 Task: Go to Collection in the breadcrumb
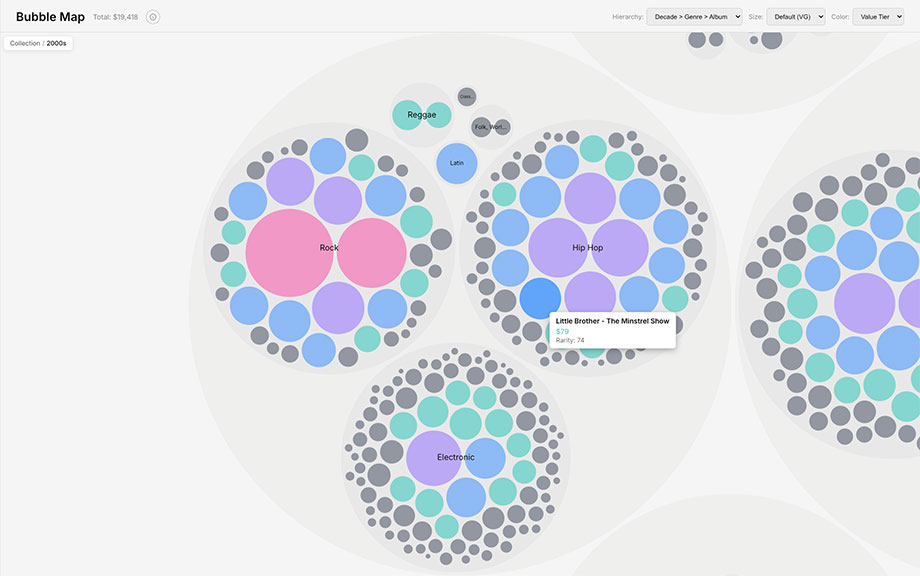25,44
